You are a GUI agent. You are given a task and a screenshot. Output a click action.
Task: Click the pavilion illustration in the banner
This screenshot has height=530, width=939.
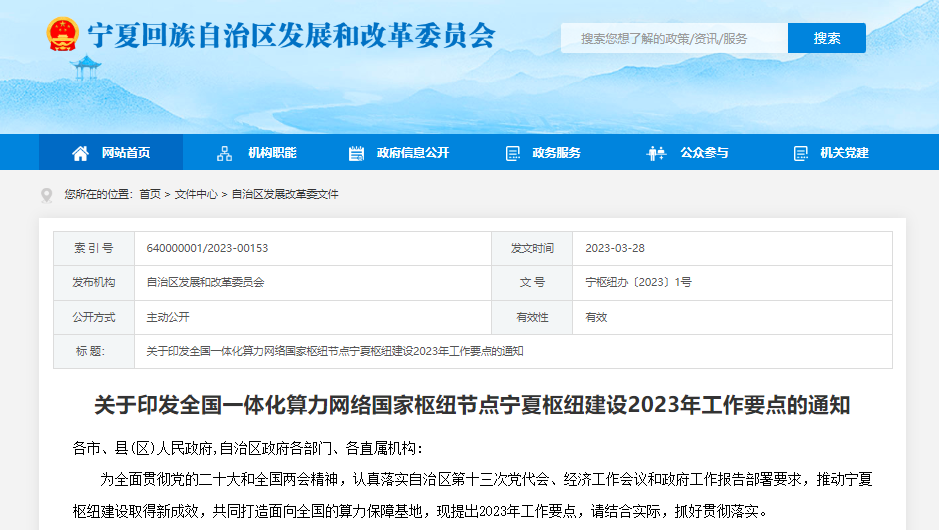[86, 67]
